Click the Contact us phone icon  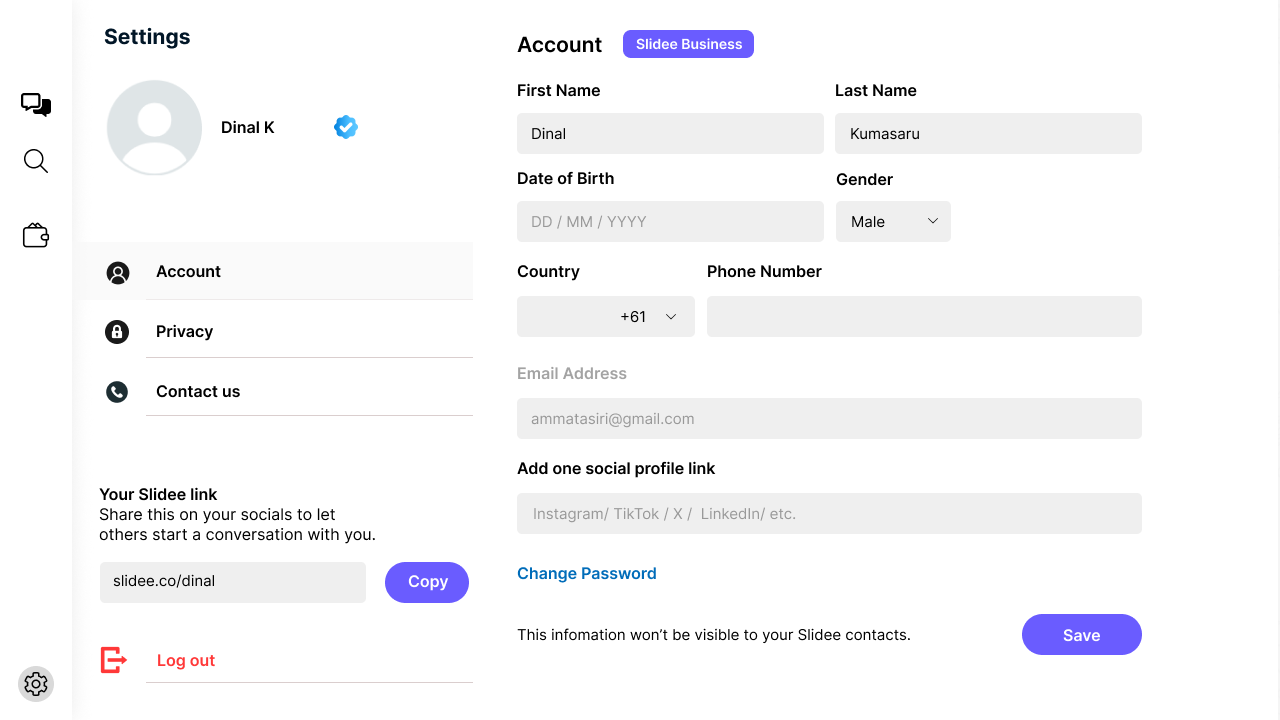pyautogui.click(x=117, y=391)
